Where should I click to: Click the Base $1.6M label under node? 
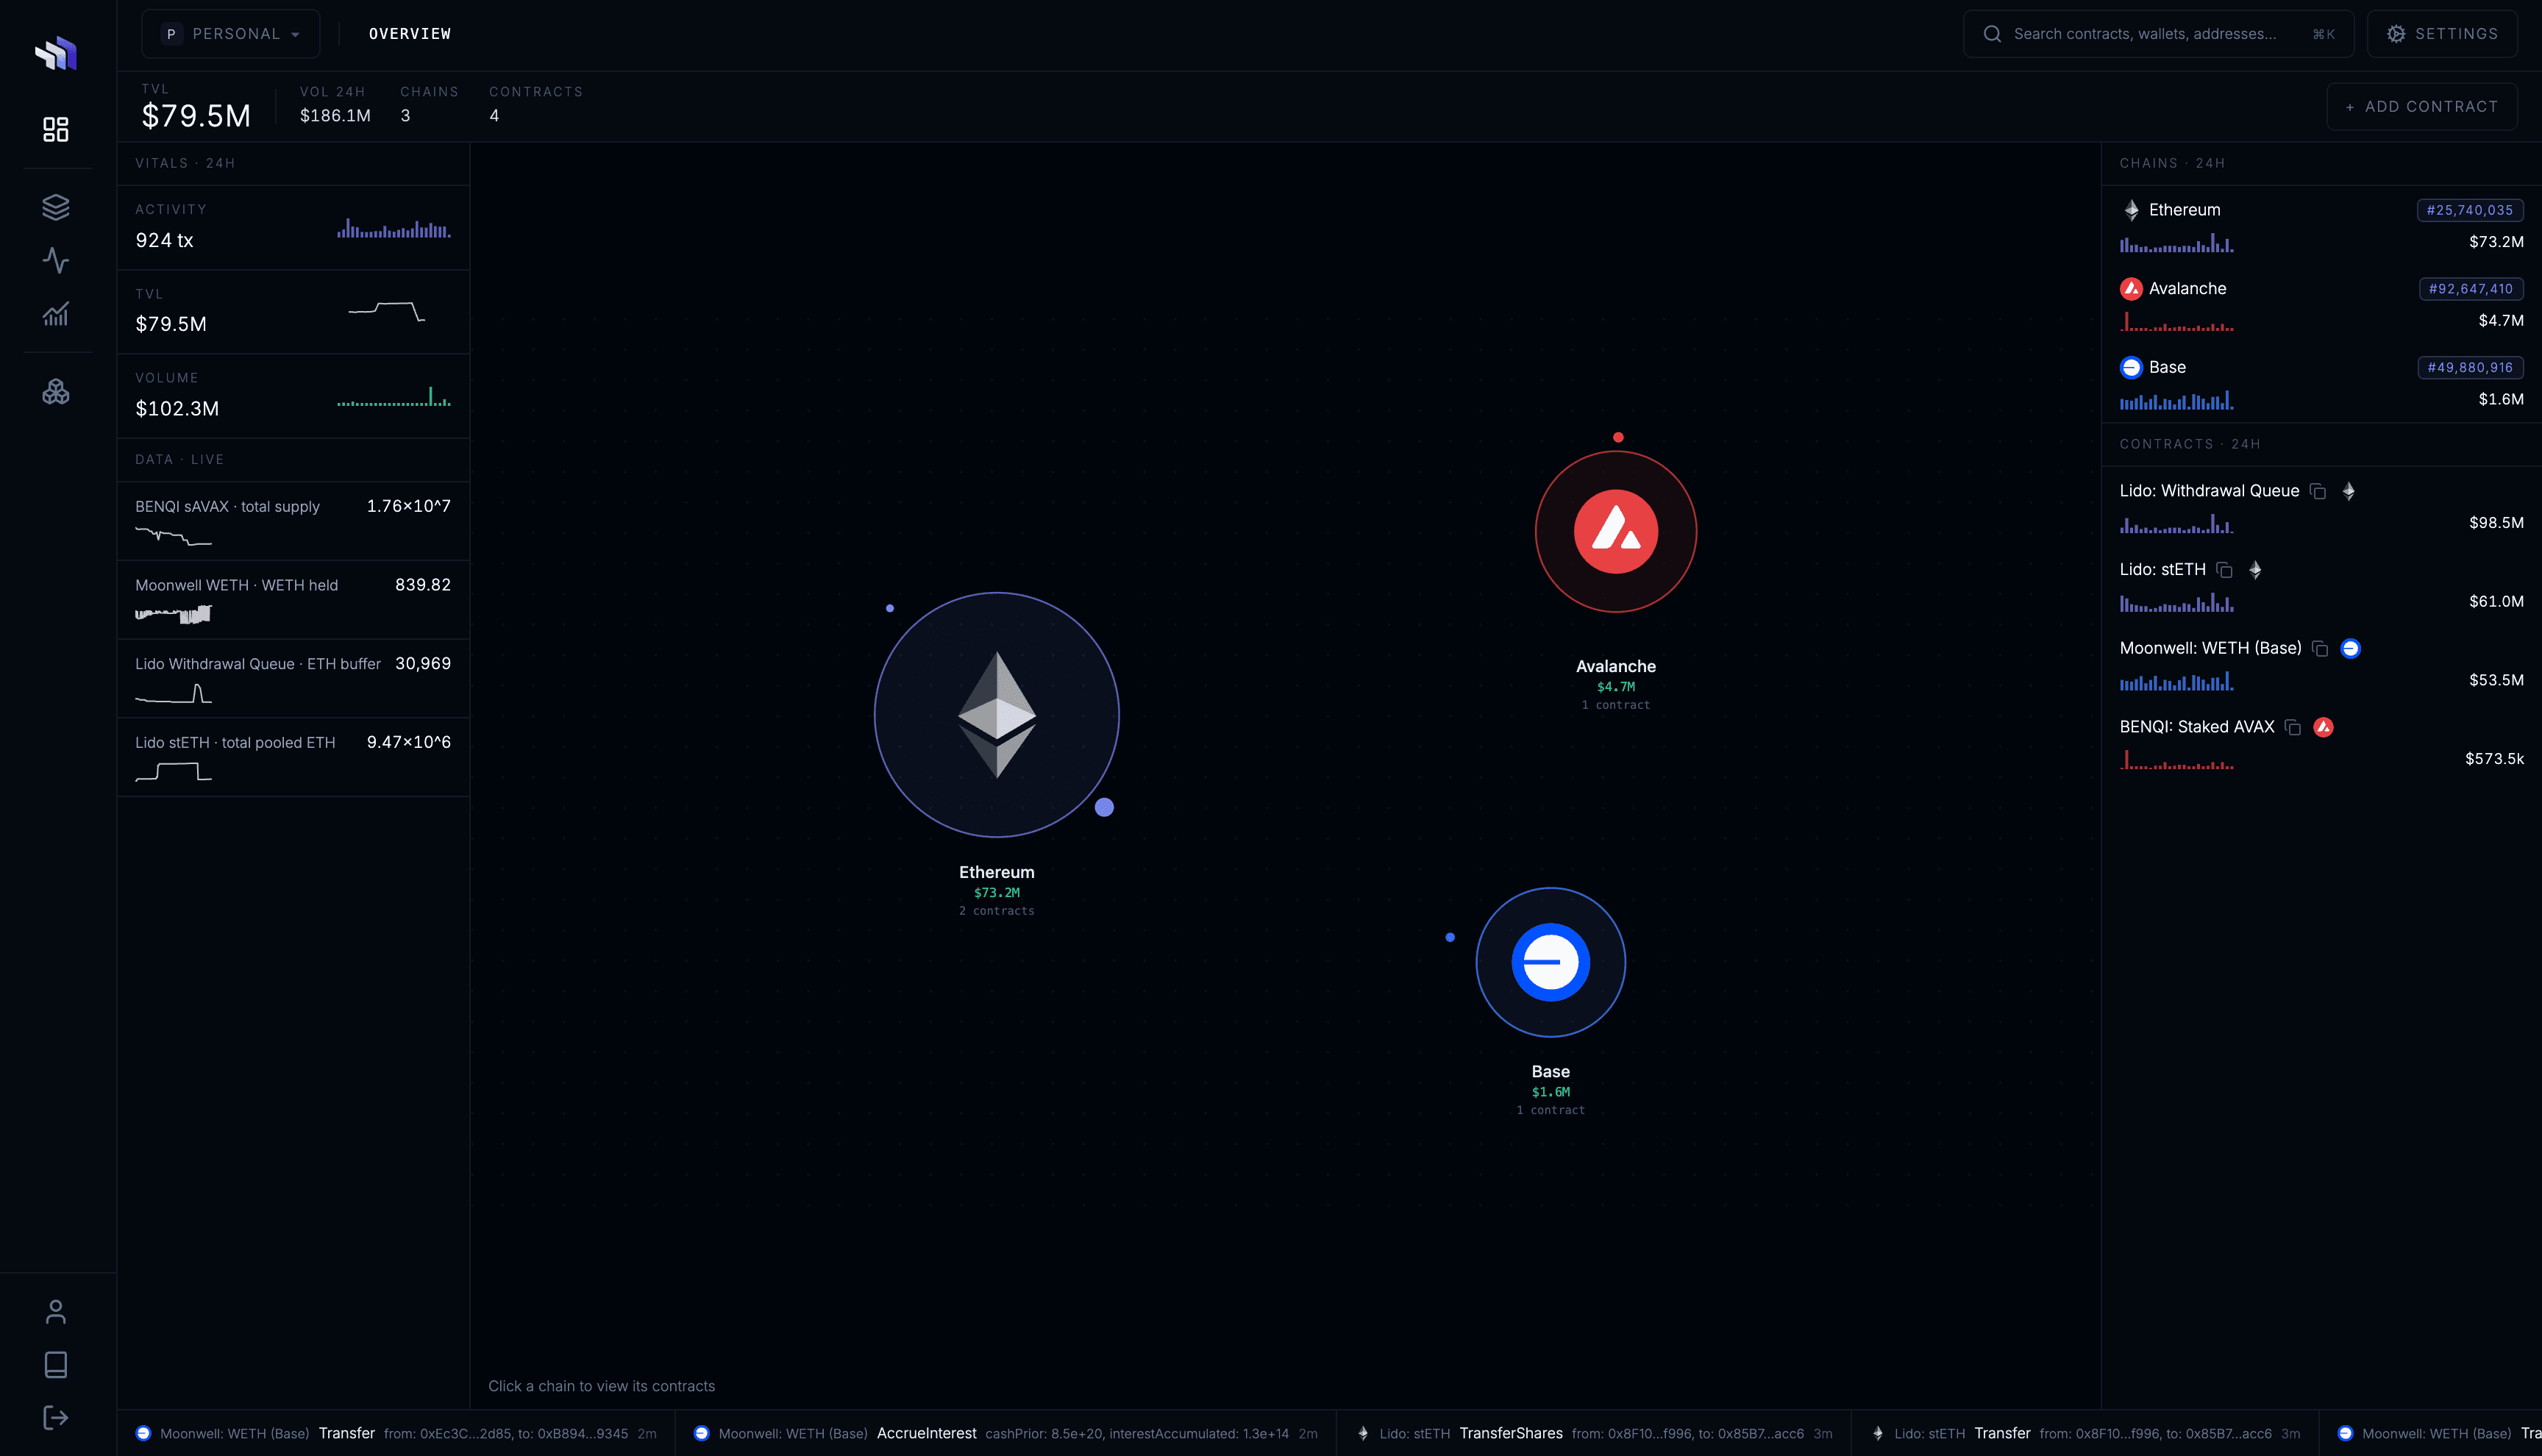point(1551,1092)
